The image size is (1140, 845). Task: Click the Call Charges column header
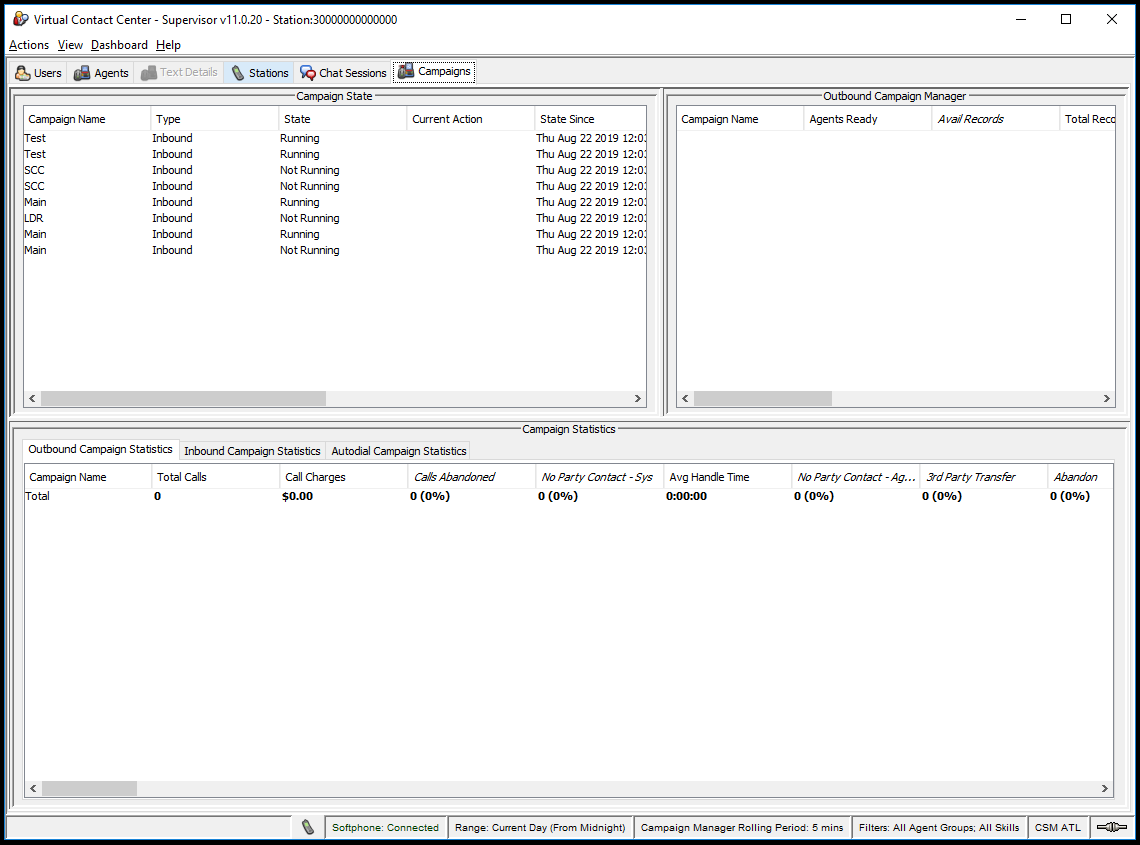coord(344,477)
